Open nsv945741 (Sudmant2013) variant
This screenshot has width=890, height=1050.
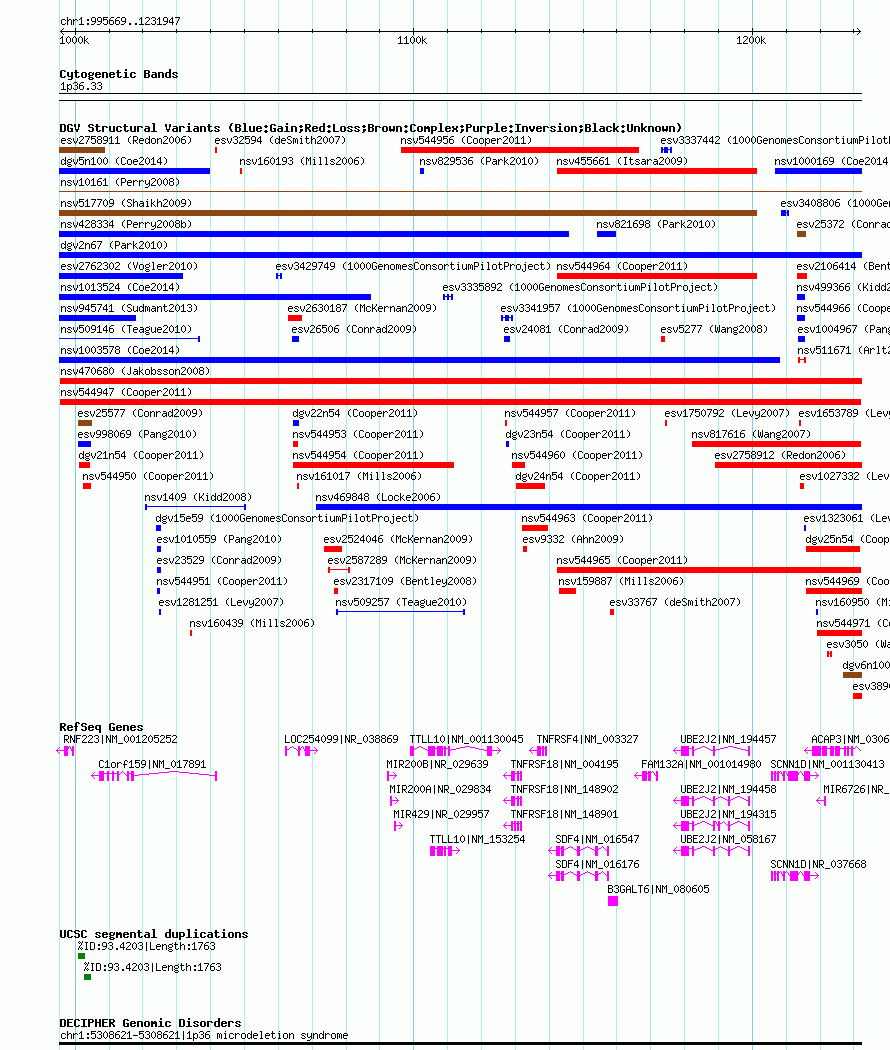pyautogui.click(x=129, y=308)
